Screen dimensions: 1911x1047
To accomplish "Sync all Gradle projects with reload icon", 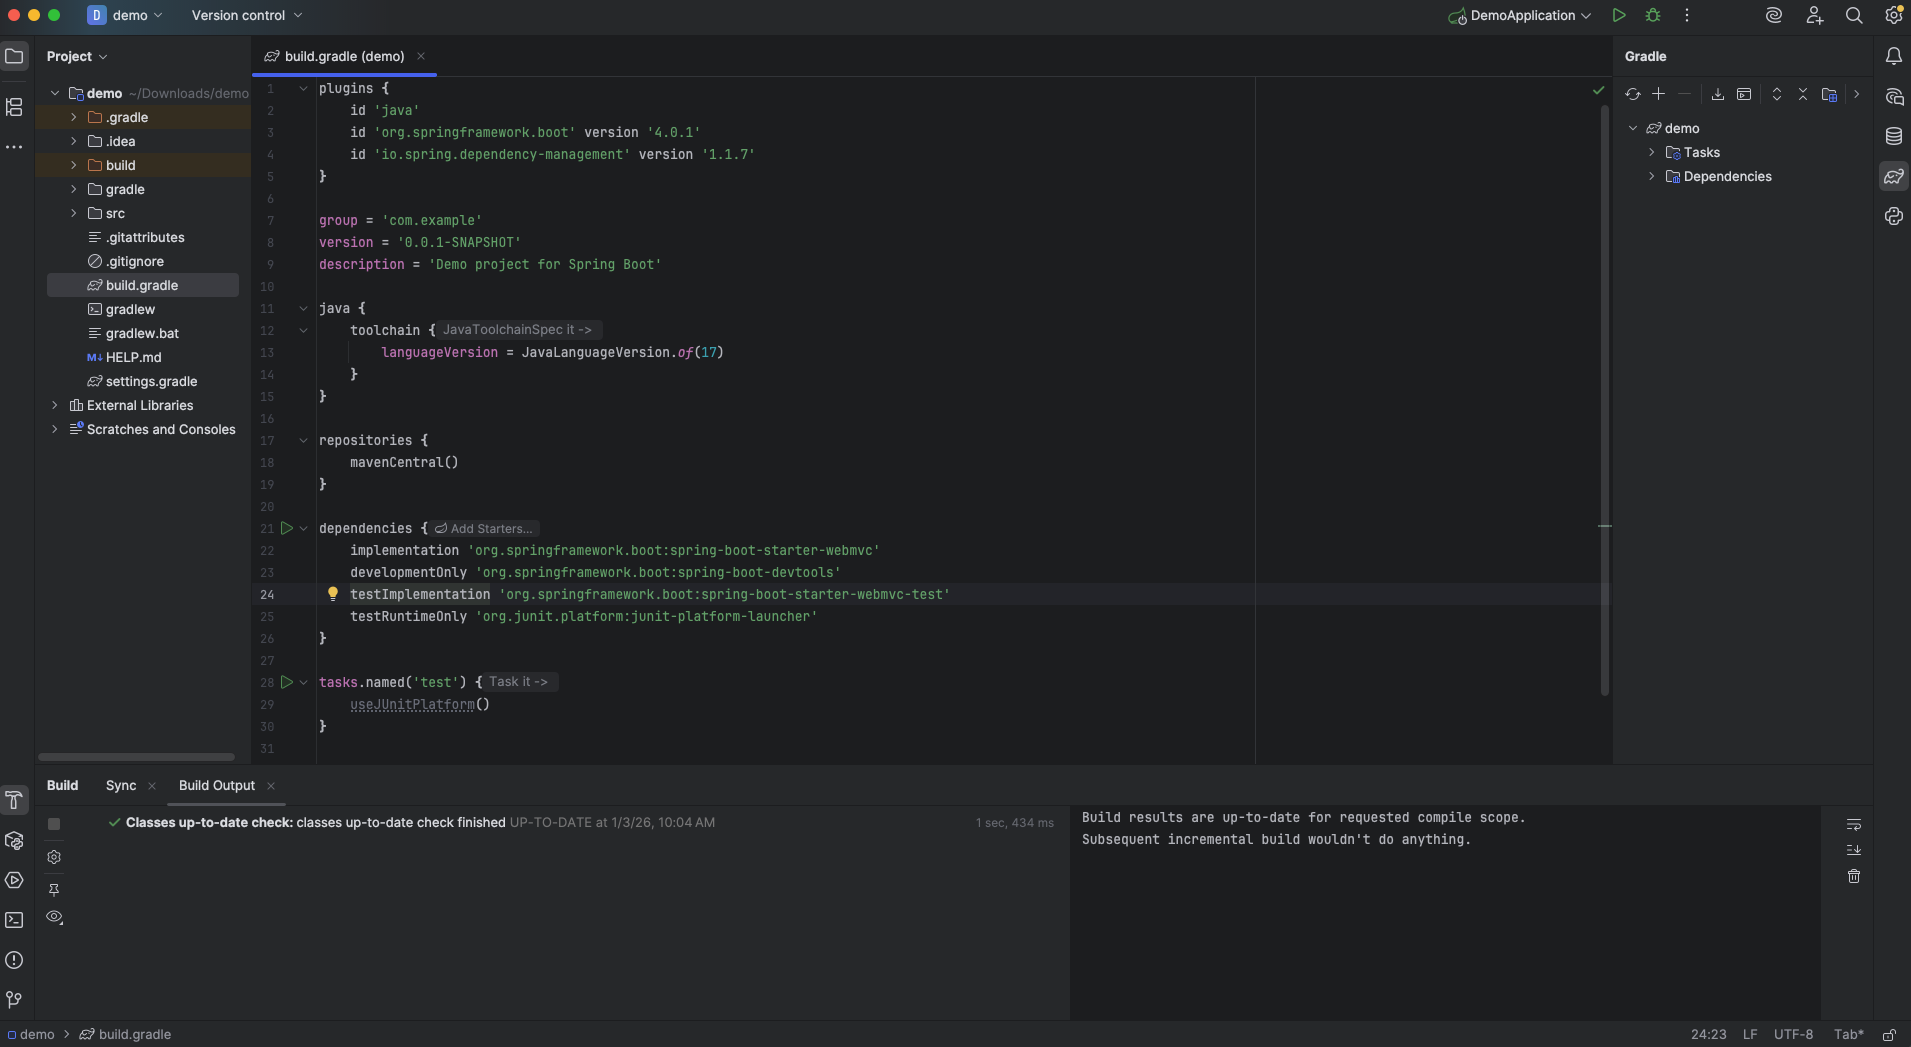I will 1633,94.
